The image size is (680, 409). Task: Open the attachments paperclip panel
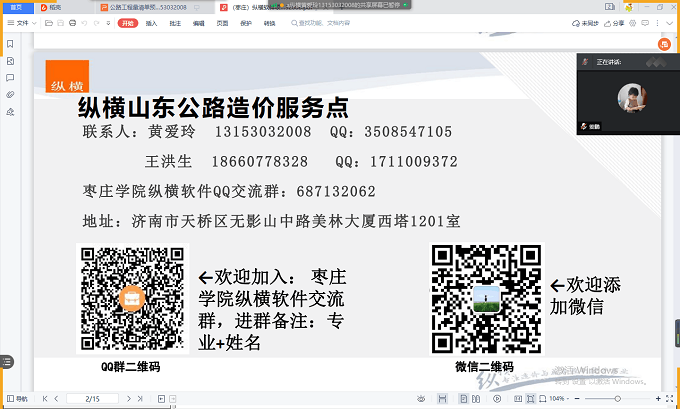(x=10, y=94)
